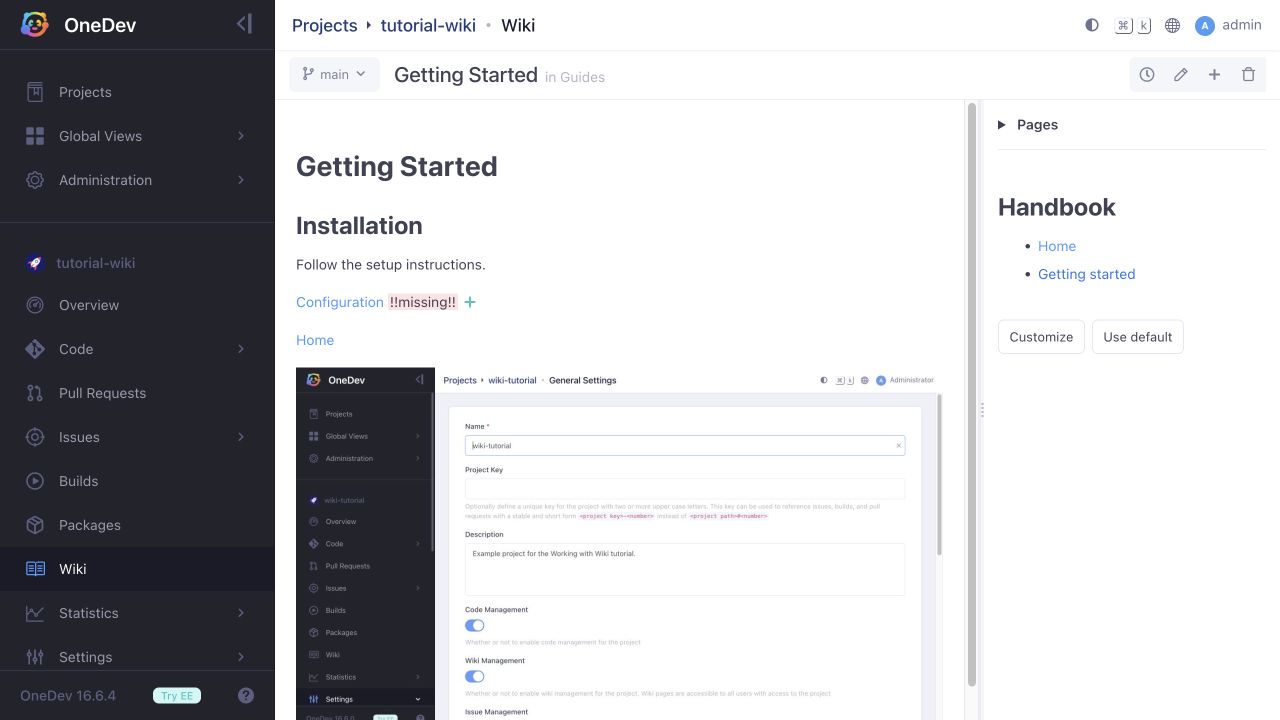
Task: Create the missing Configuration page plus icon
Action: (470, 302)
